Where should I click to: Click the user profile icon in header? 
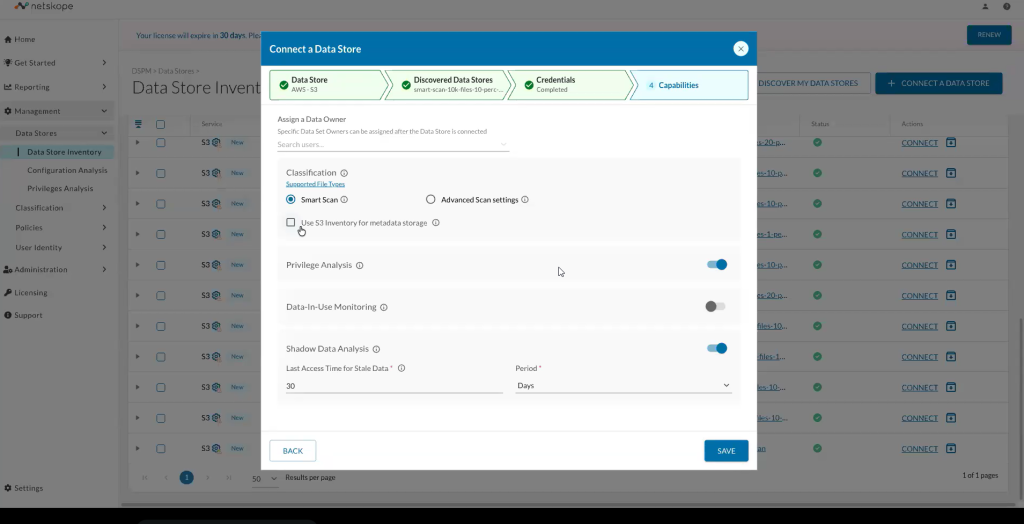tap(985, 7)
